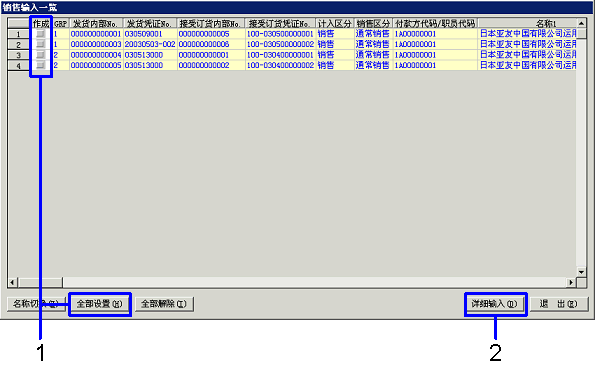Click the 全部解除 button

pos(164,304)
